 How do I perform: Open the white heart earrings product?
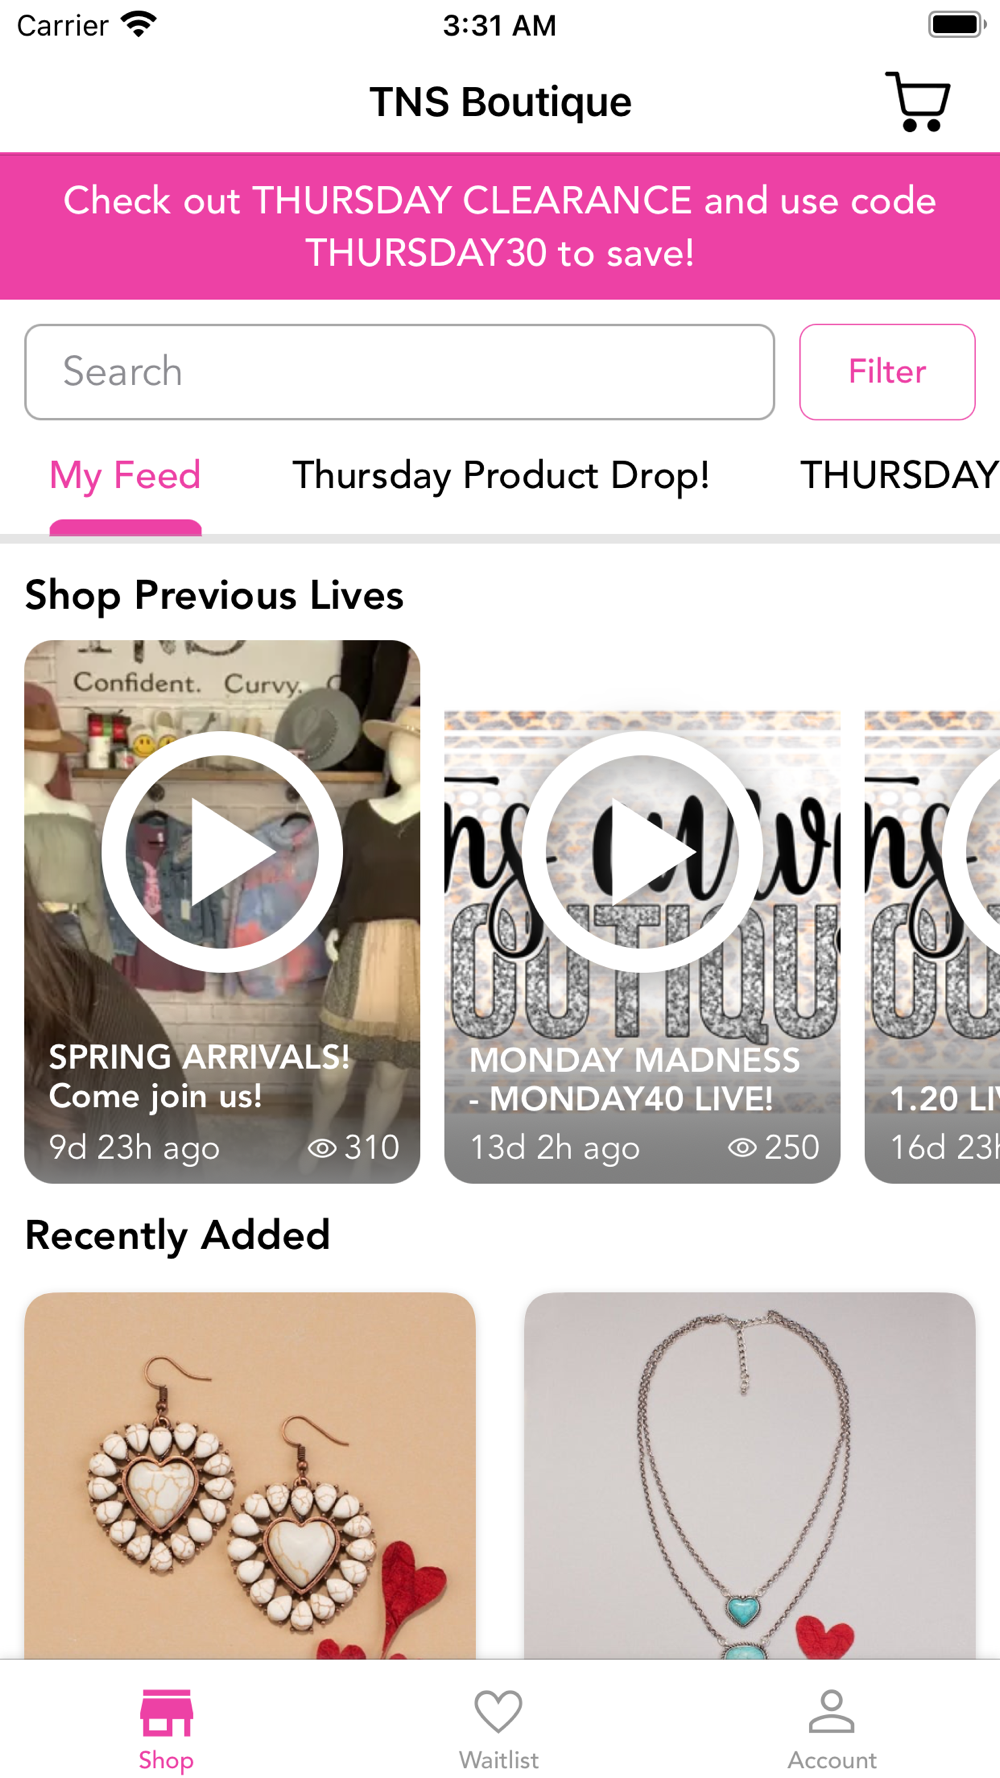click(x=250, y=1476)
